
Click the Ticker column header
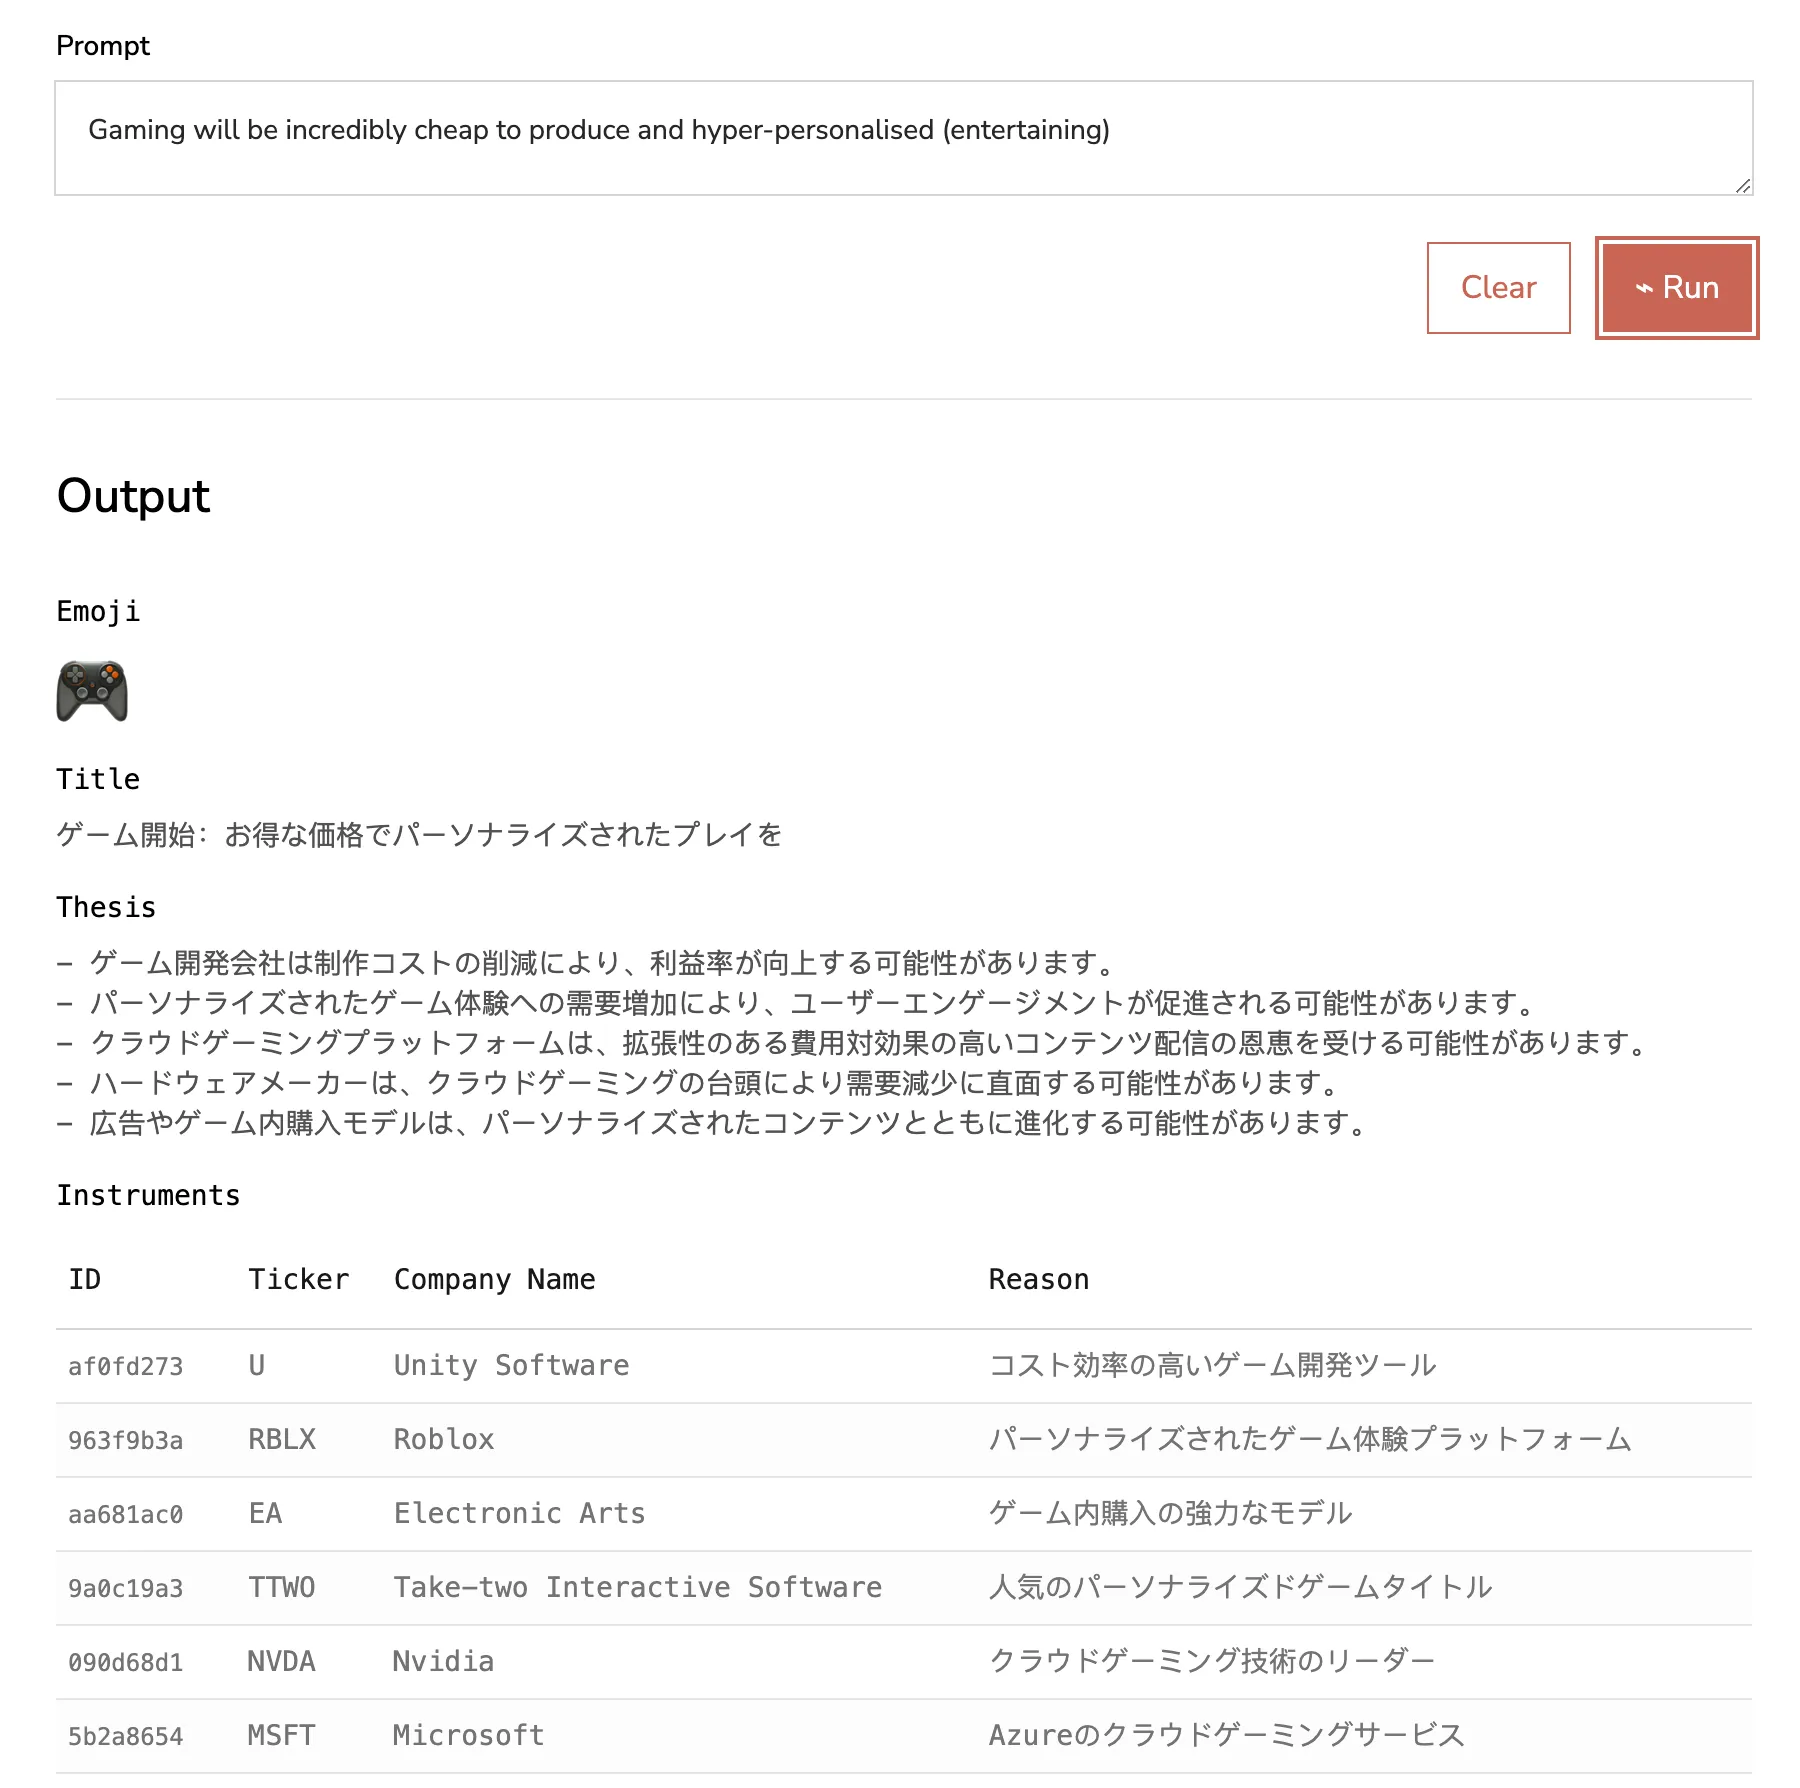298,1278
